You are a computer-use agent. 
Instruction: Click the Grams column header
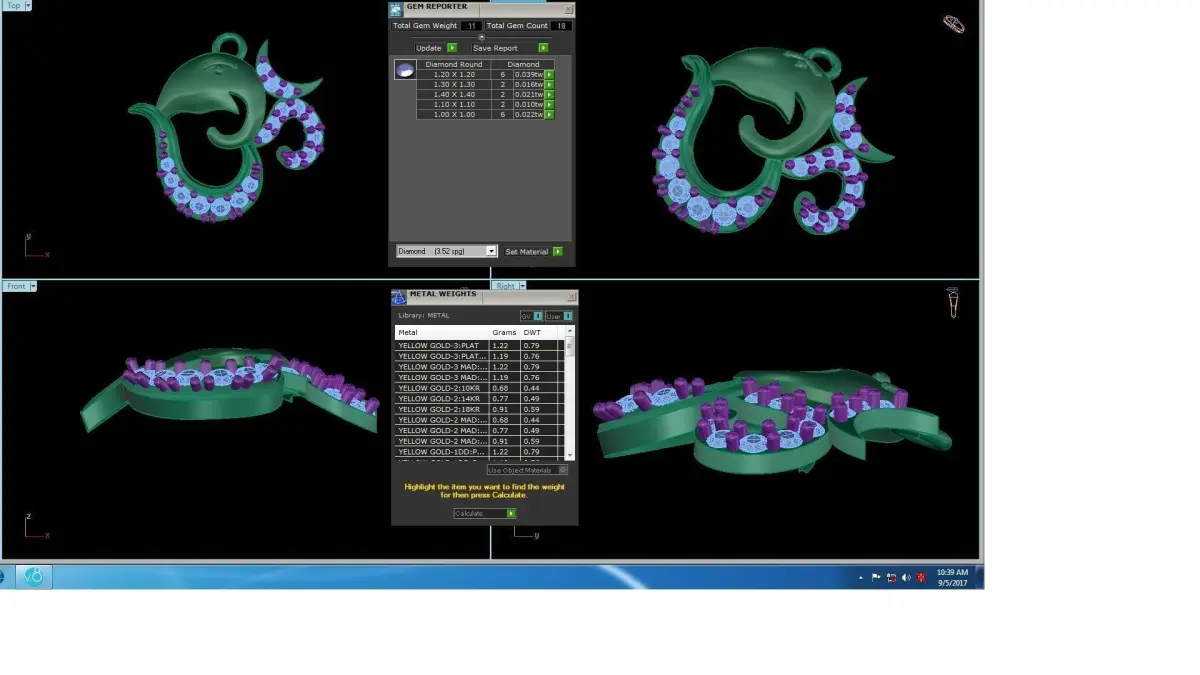coord(504,332)
